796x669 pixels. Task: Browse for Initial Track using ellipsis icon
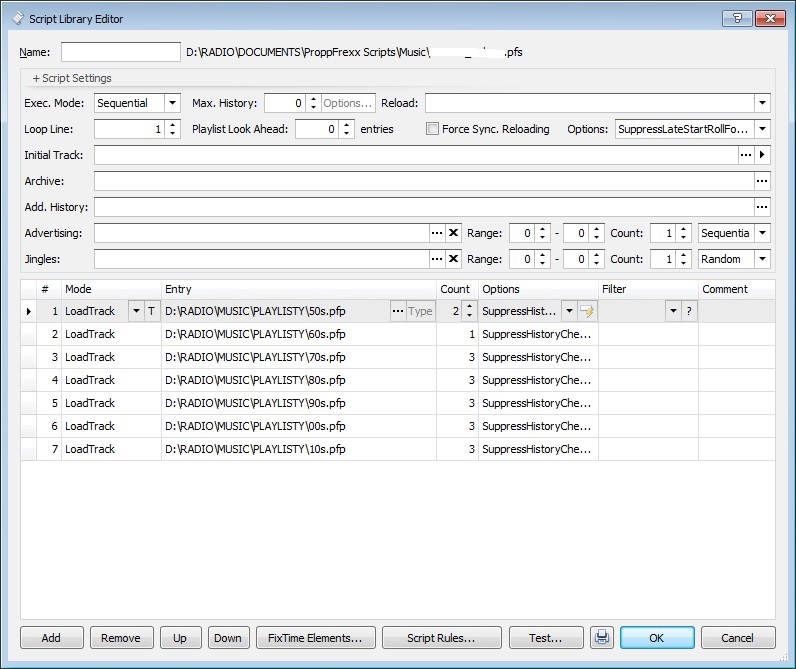tap(745, 155)
